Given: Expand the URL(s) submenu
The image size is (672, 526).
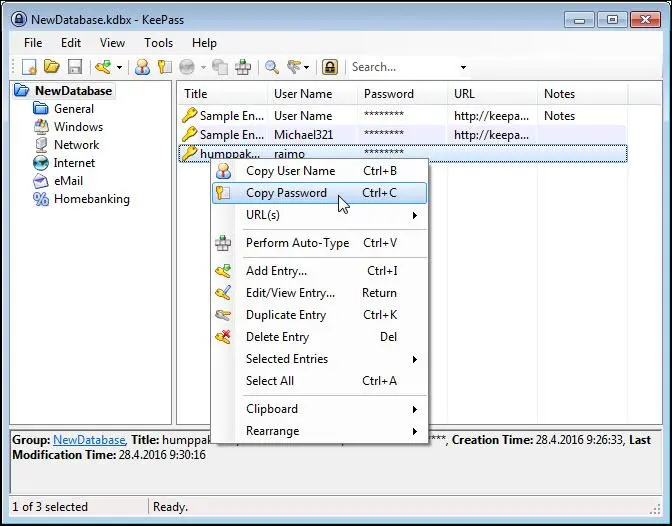Looking at the screenshot, I should coord(320,215).
